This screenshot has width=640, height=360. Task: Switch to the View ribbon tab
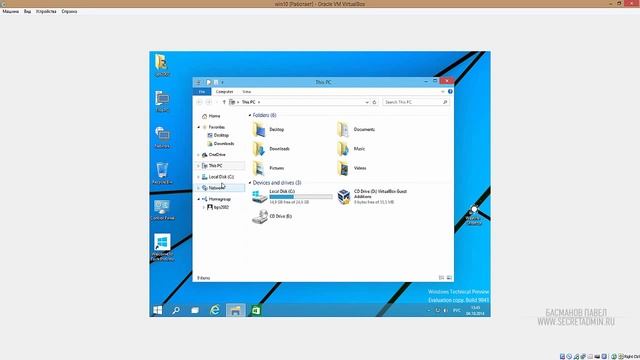[x=247, y=92]
